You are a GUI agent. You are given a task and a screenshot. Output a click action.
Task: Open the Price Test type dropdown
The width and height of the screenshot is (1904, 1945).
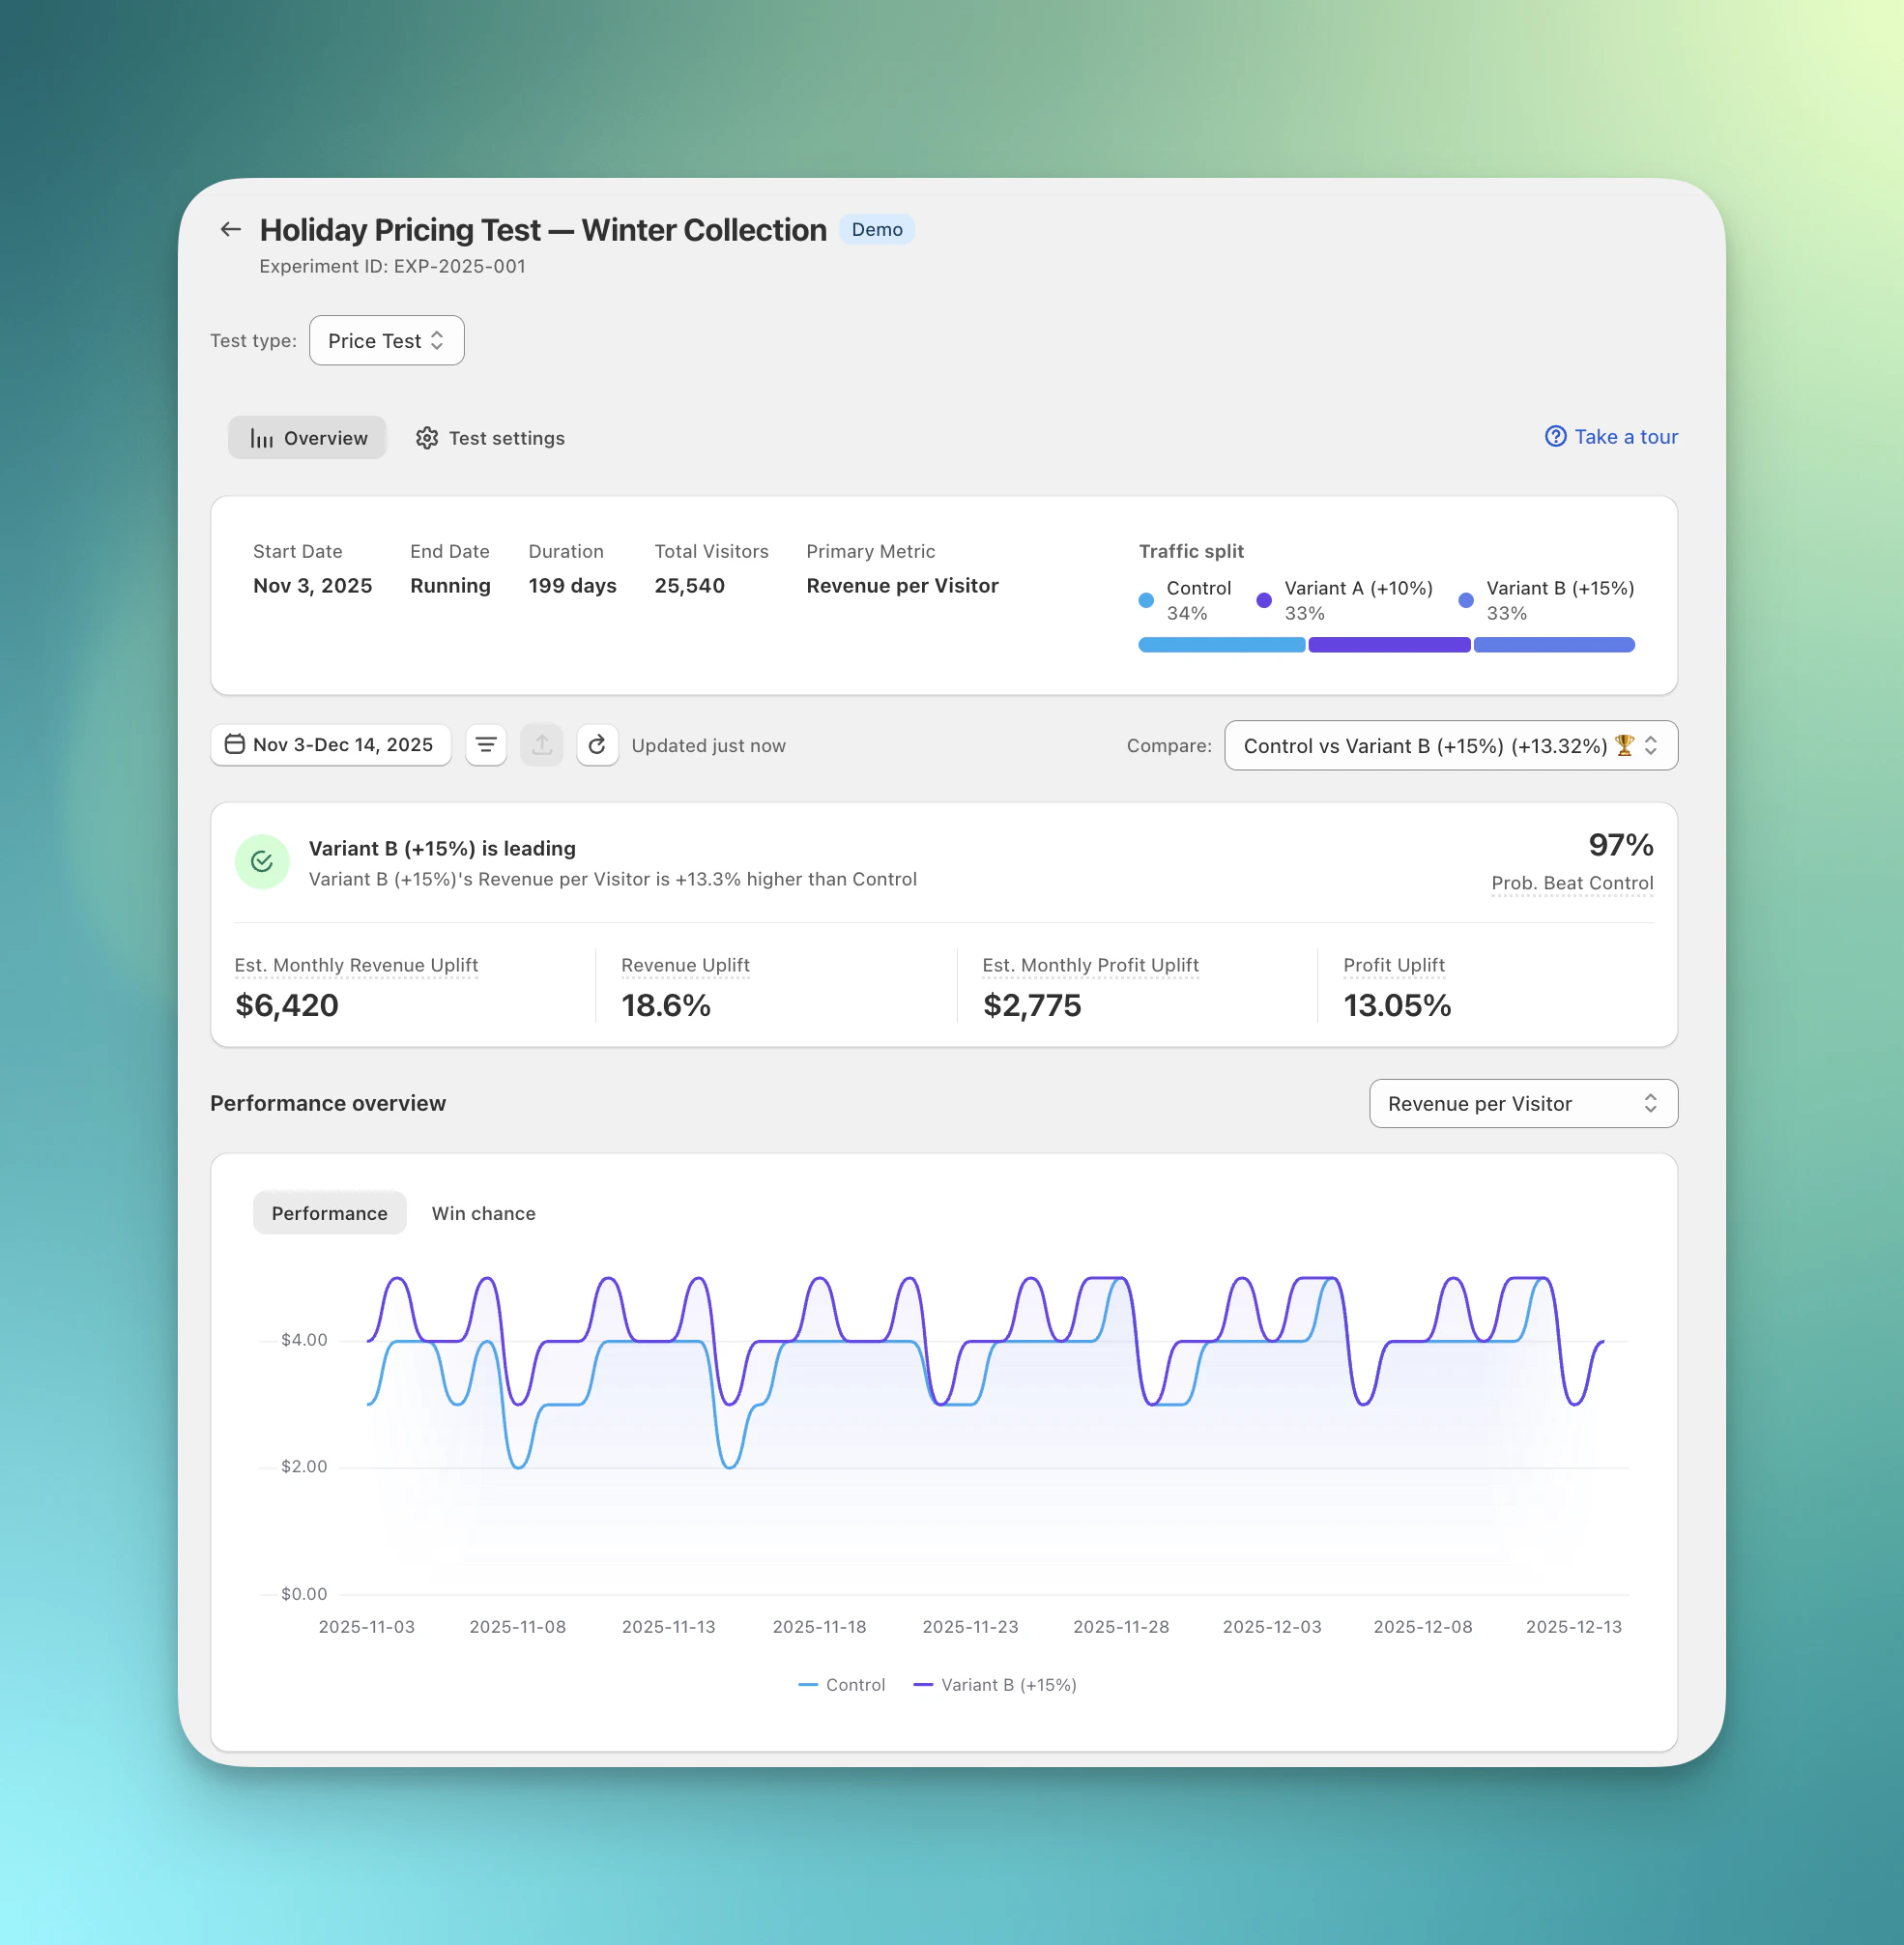(x=387, y=341)
